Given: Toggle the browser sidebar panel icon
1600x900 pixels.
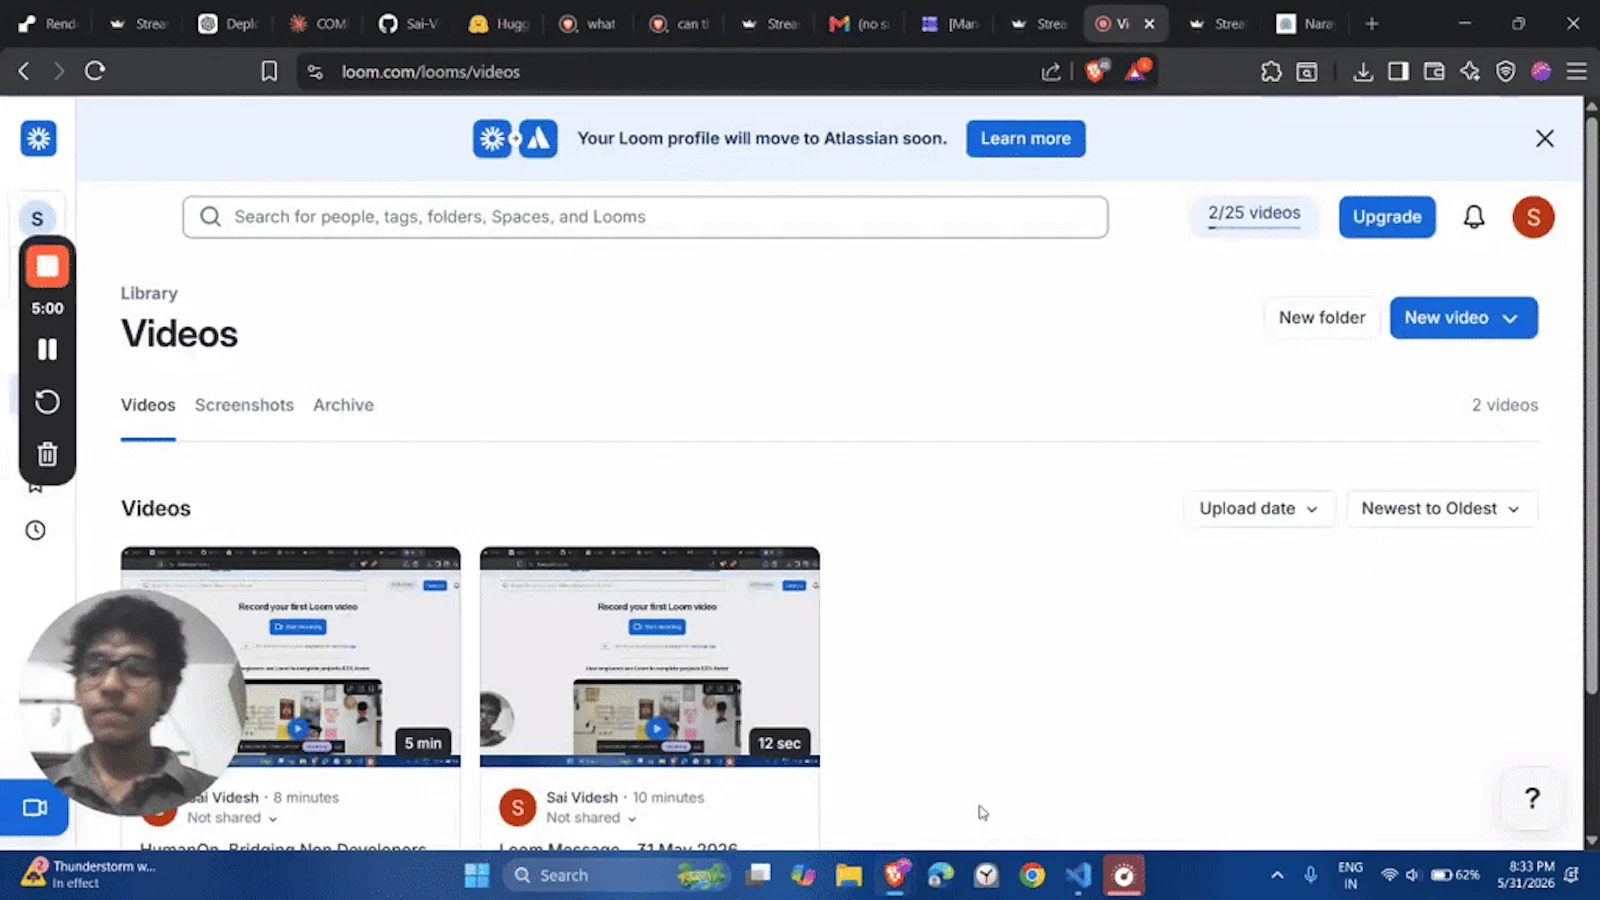Looking at the screenshot, I should (1398, 71).
